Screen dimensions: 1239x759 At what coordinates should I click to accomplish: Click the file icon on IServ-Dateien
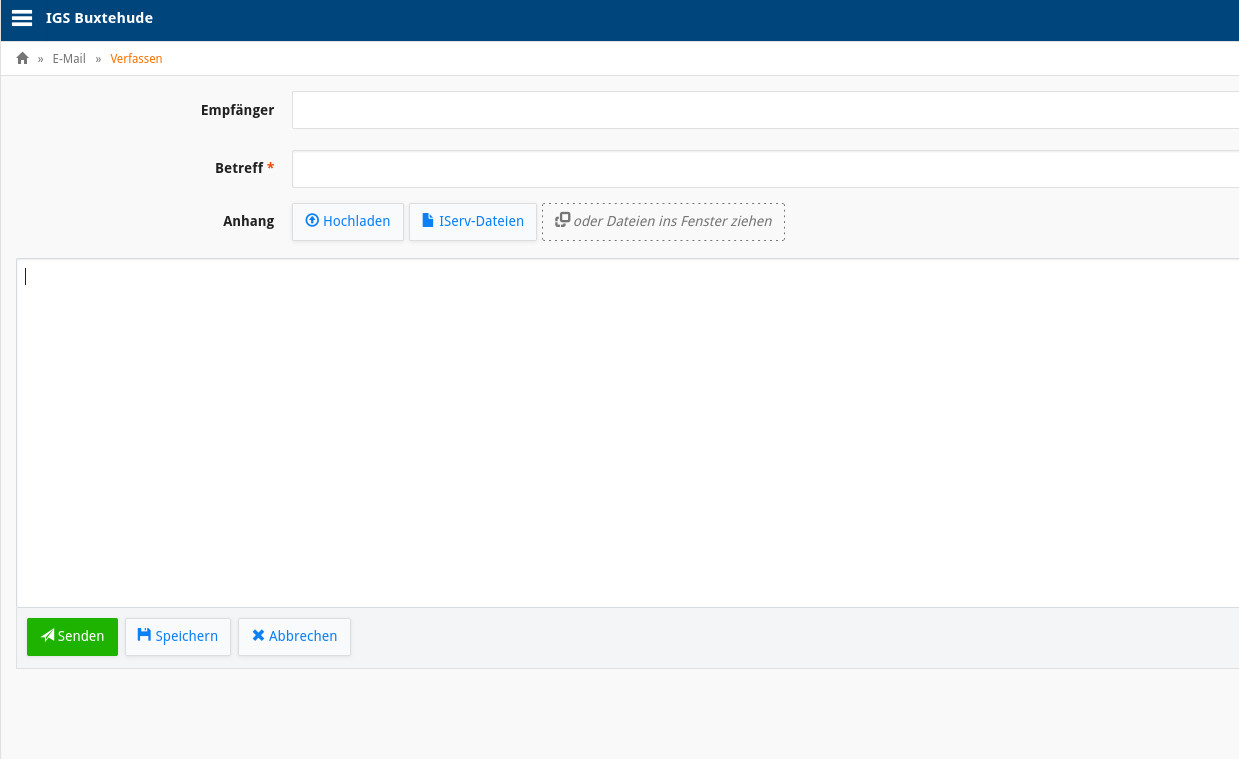[x=428, y=221]
